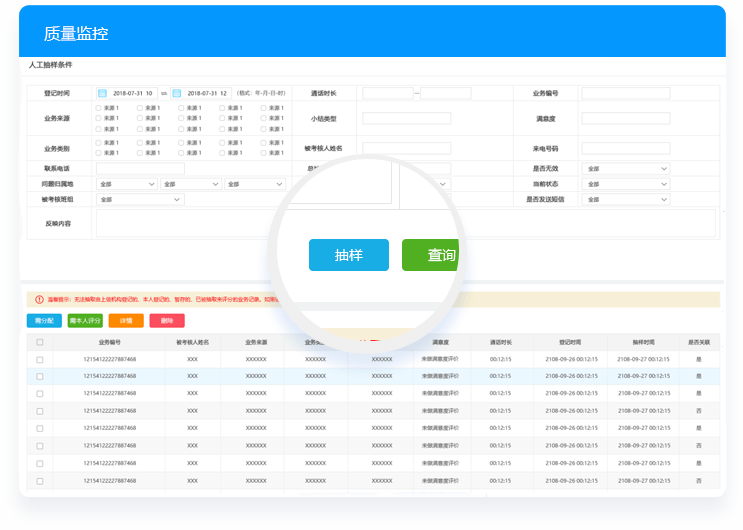The height and width of the screenshot is (530, 743).
Task: Open the end date calendar icon
Action: (177, 93)
